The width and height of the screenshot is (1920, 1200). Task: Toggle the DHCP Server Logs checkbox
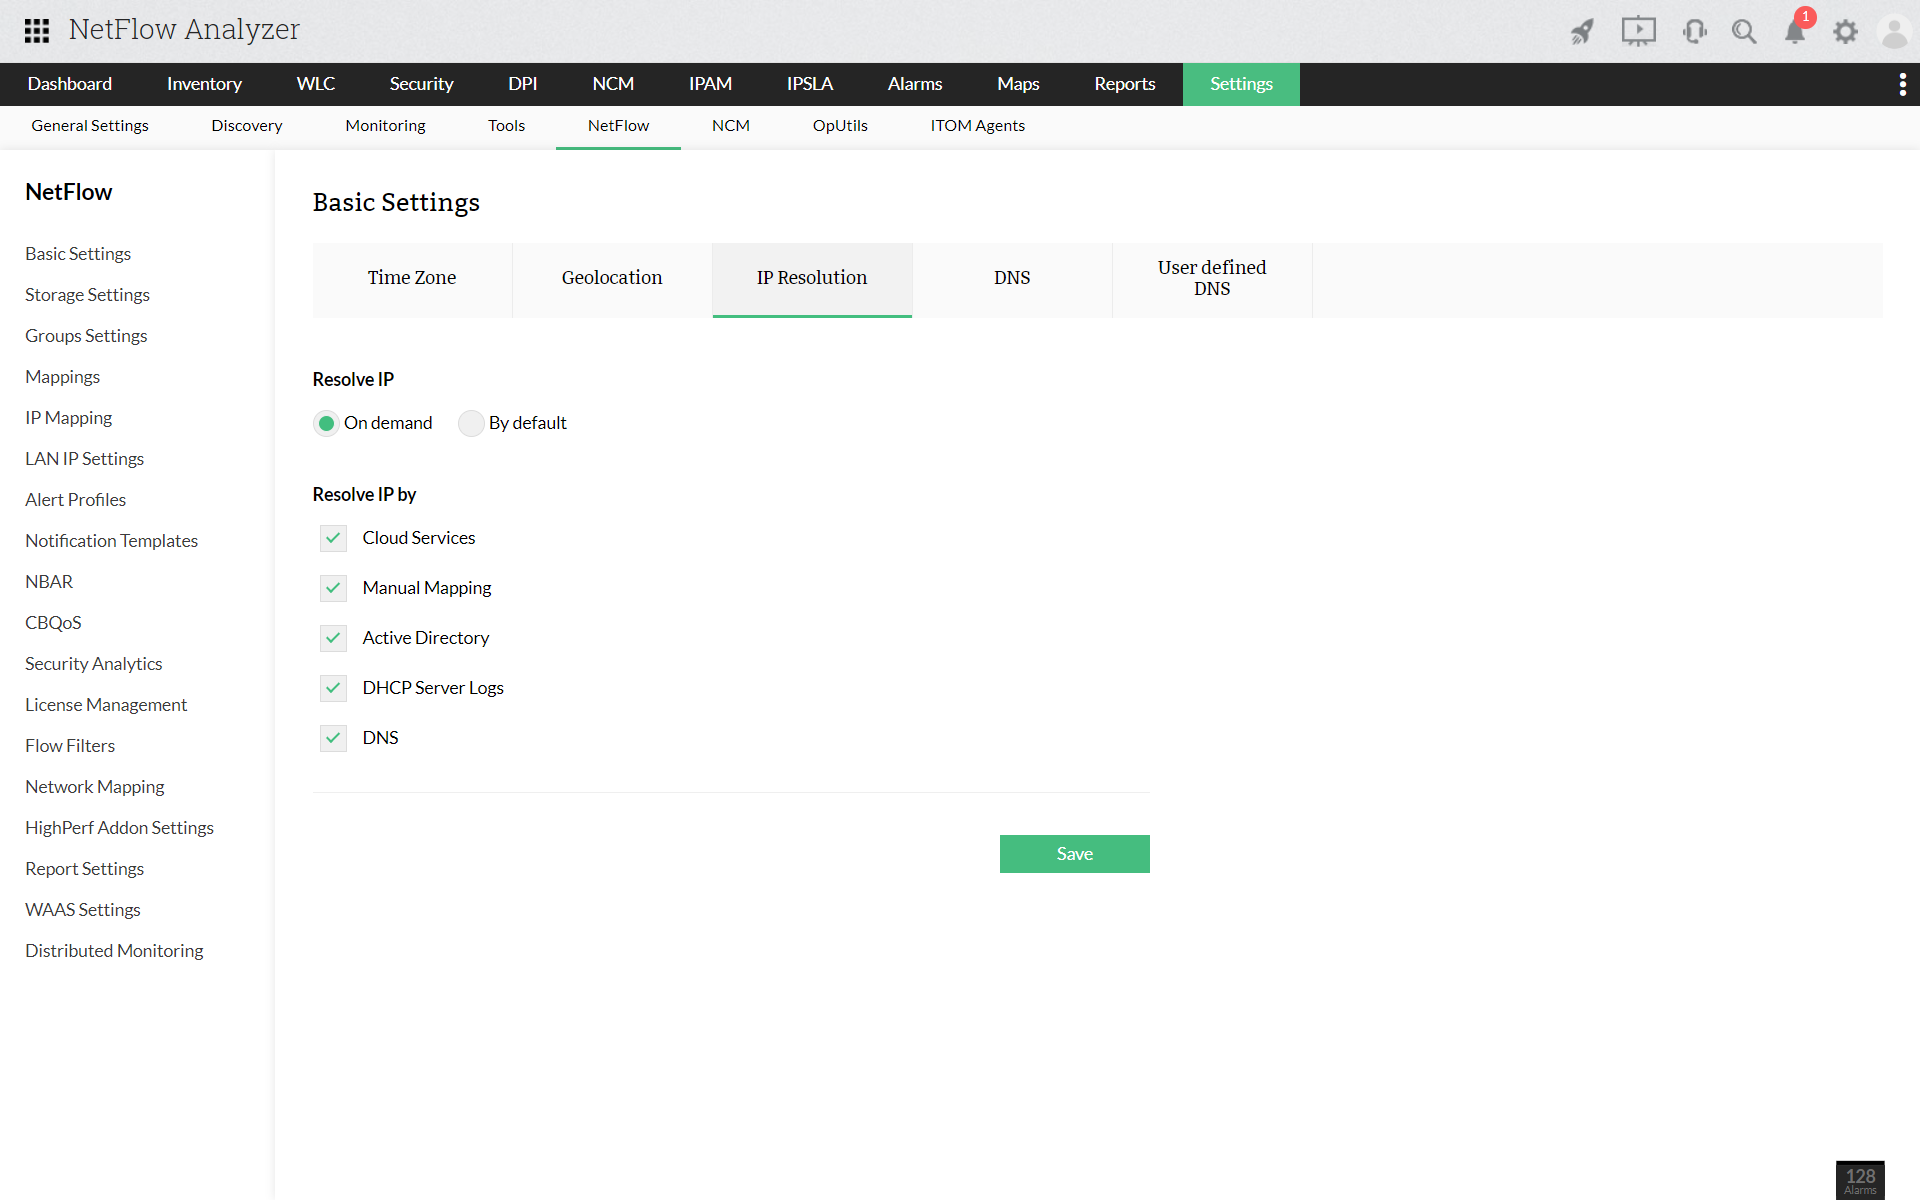point(333,688)
